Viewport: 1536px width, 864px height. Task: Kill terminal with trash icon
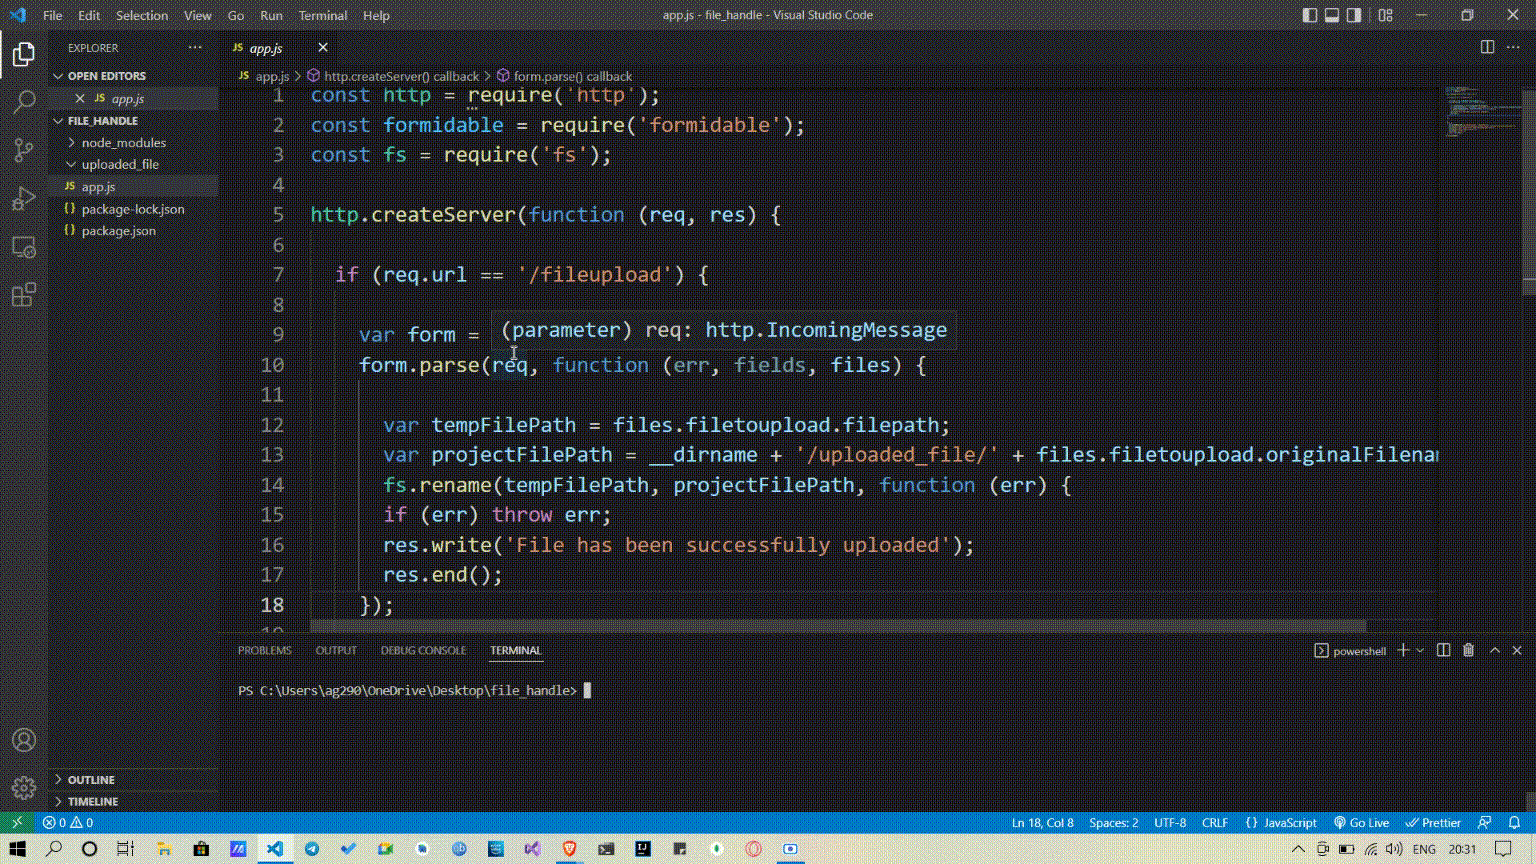point(1468,650)
